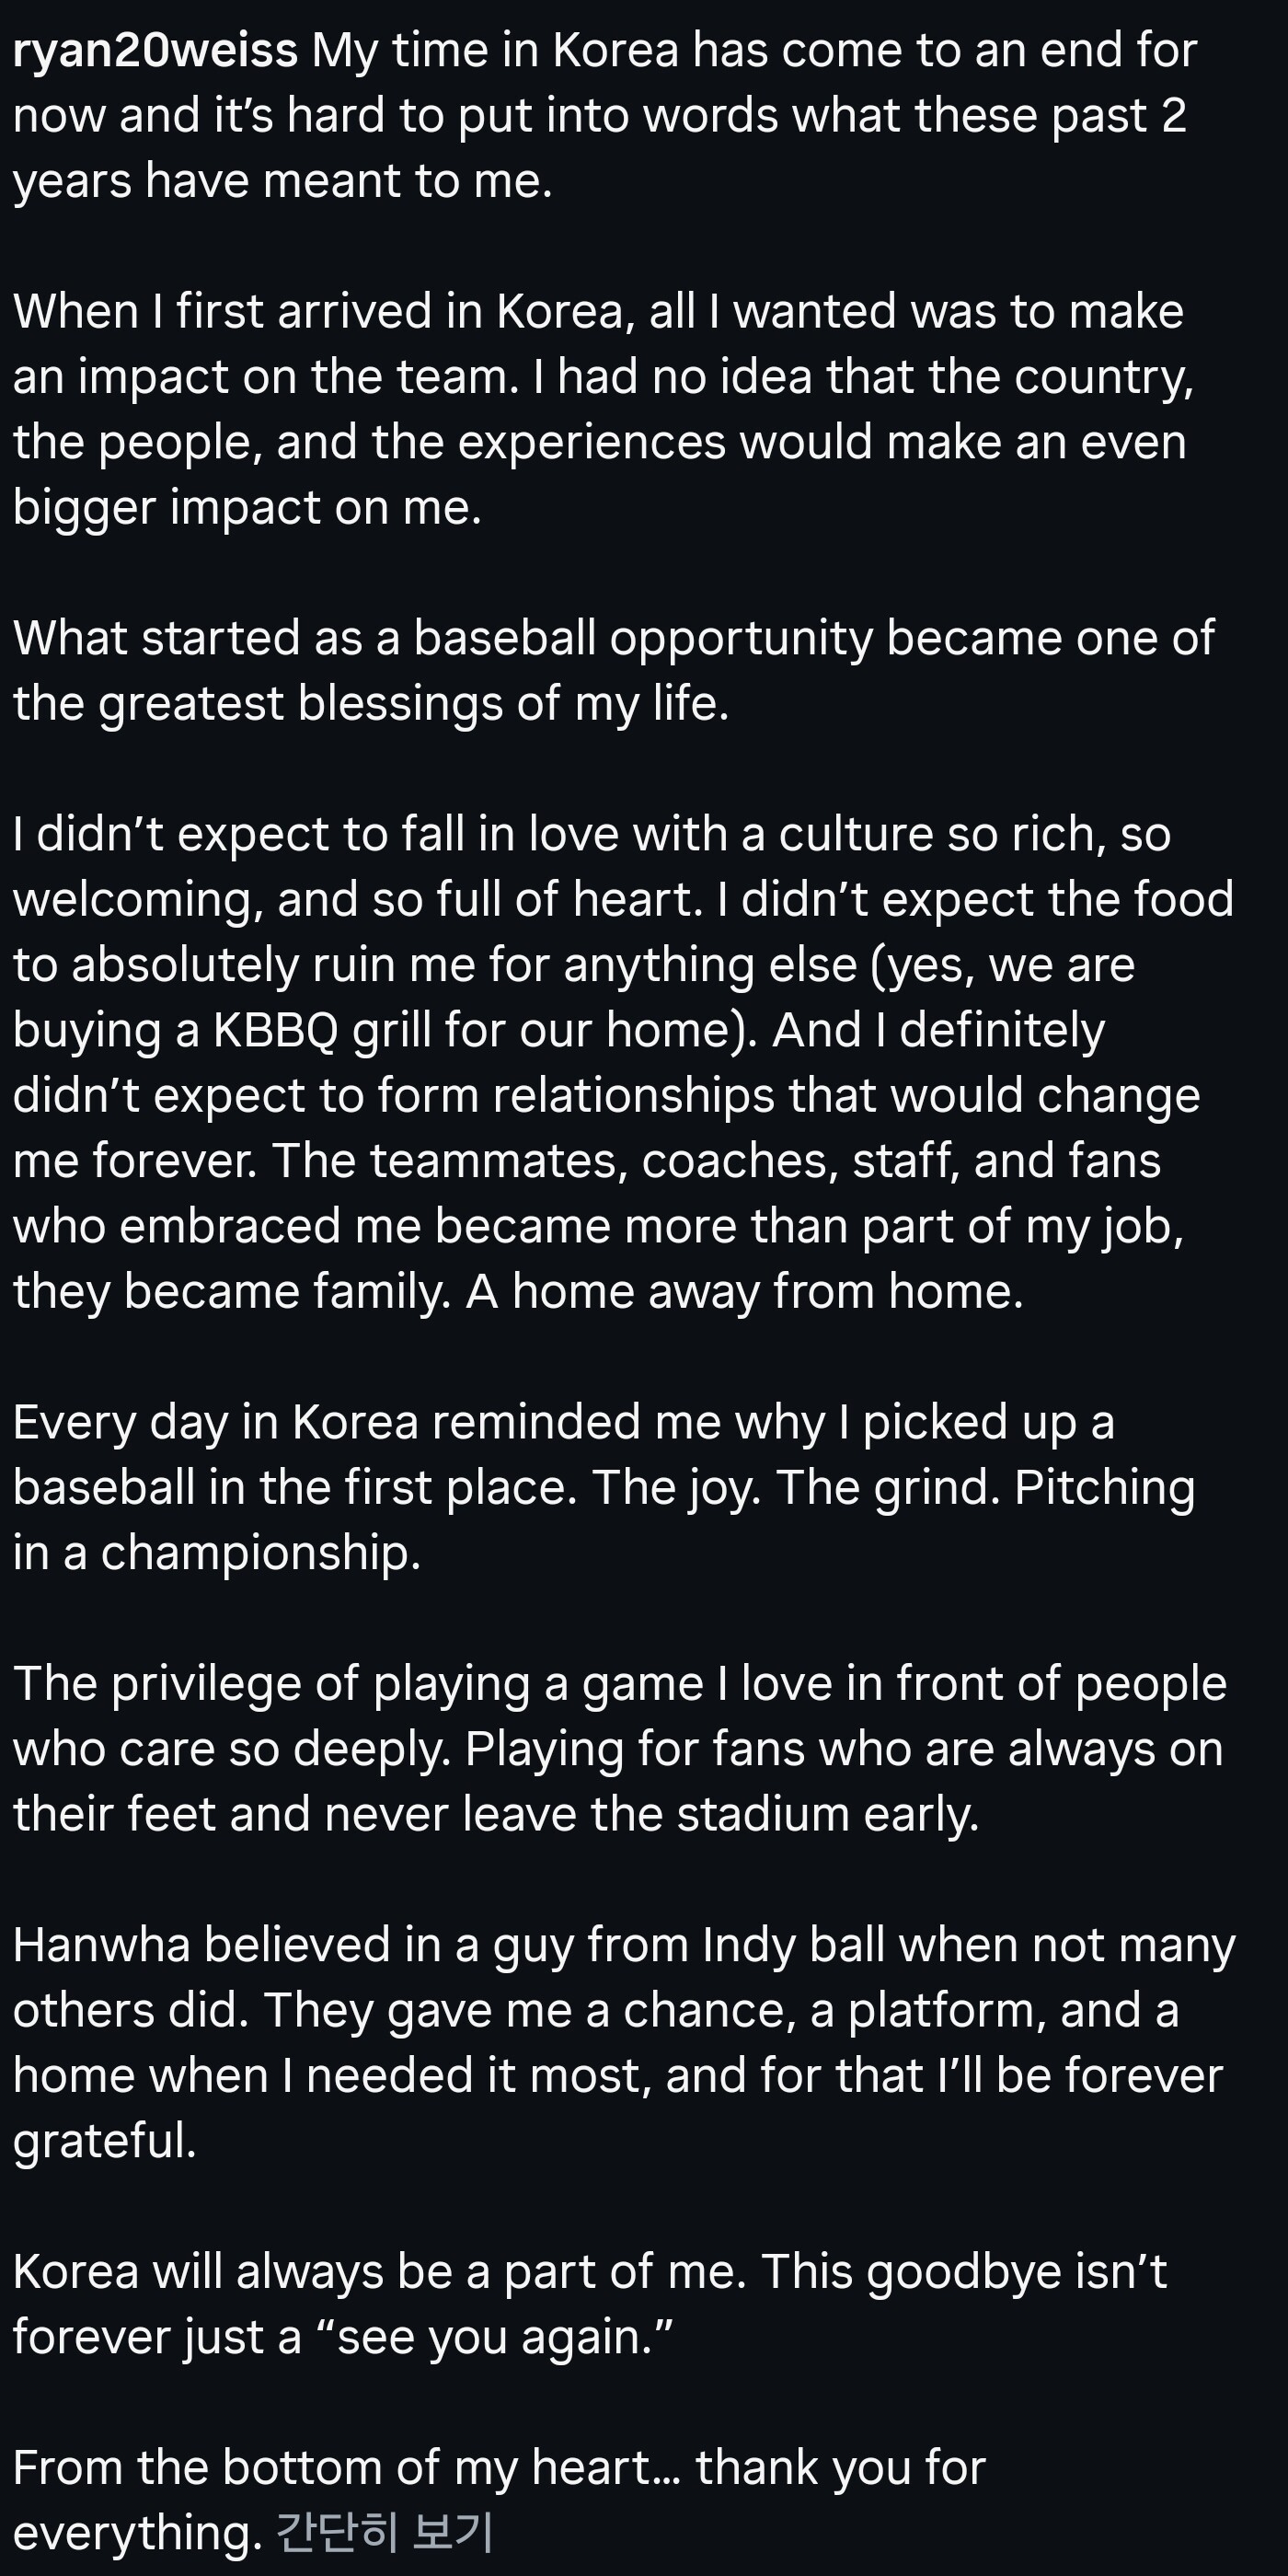Click the phrase "Every day in Korea"
1288x2576 pixels.
click(215, 1422)
